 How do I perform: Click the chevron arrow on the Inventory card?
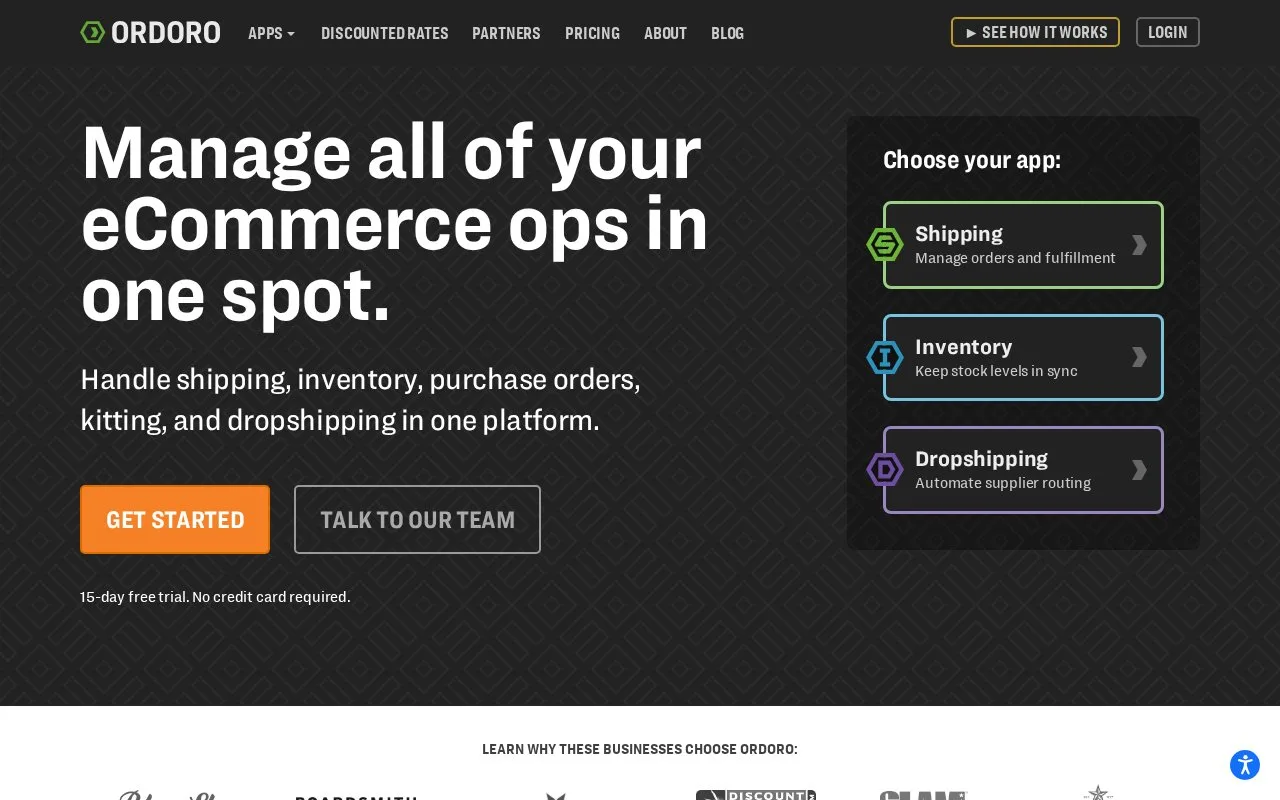pyautogui.click(x=1139, y=357)
